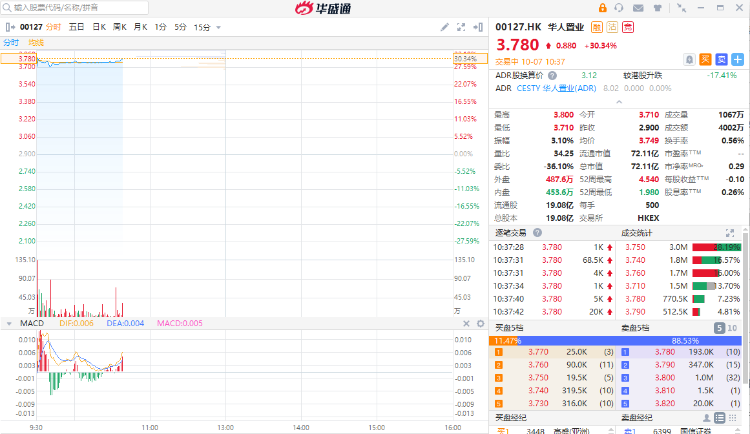Add stock to watchlist with plus icon
750x434 pixels.
click(738, 59)
